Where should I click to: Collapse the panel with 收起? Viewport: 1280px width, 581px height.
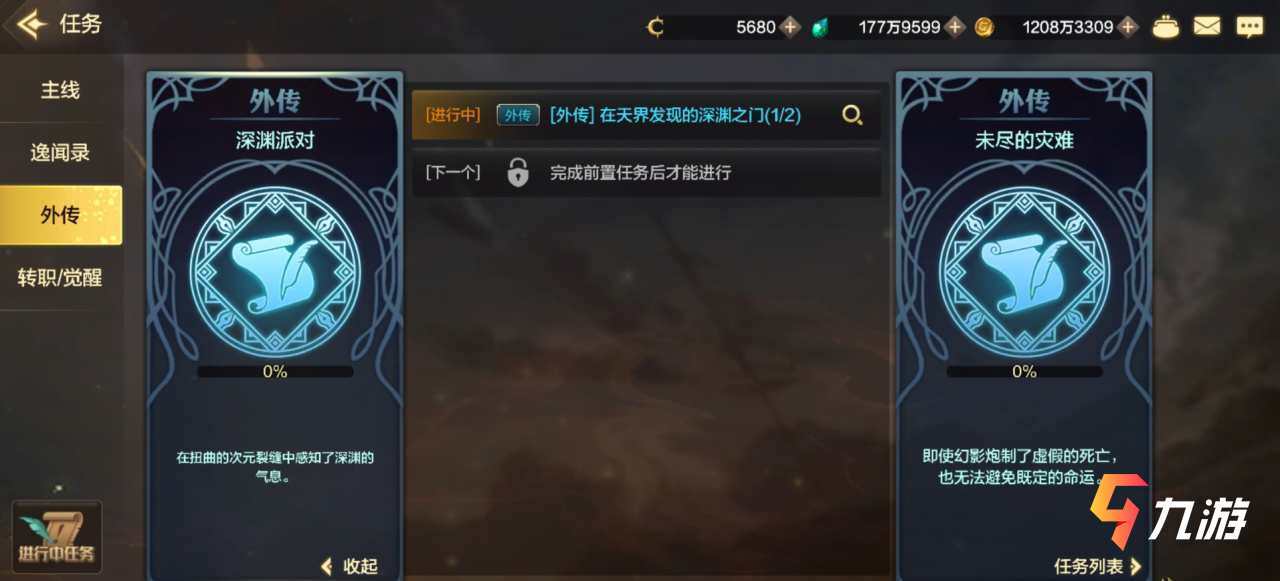349,566
